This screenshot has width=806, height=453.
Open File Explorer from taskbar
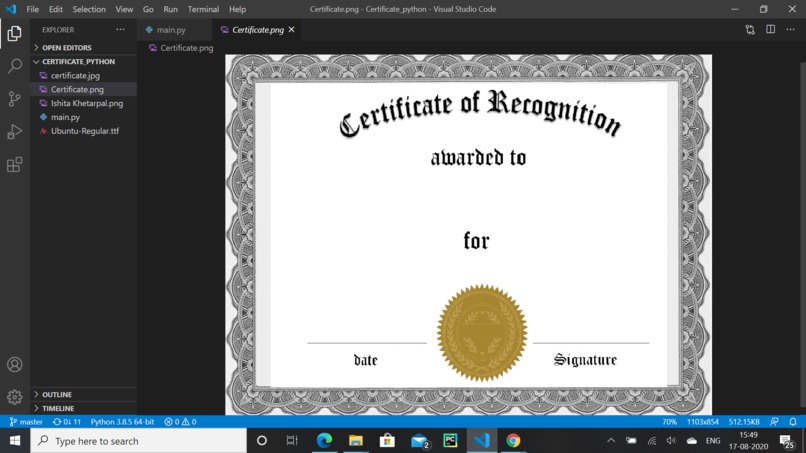[356, 441]
